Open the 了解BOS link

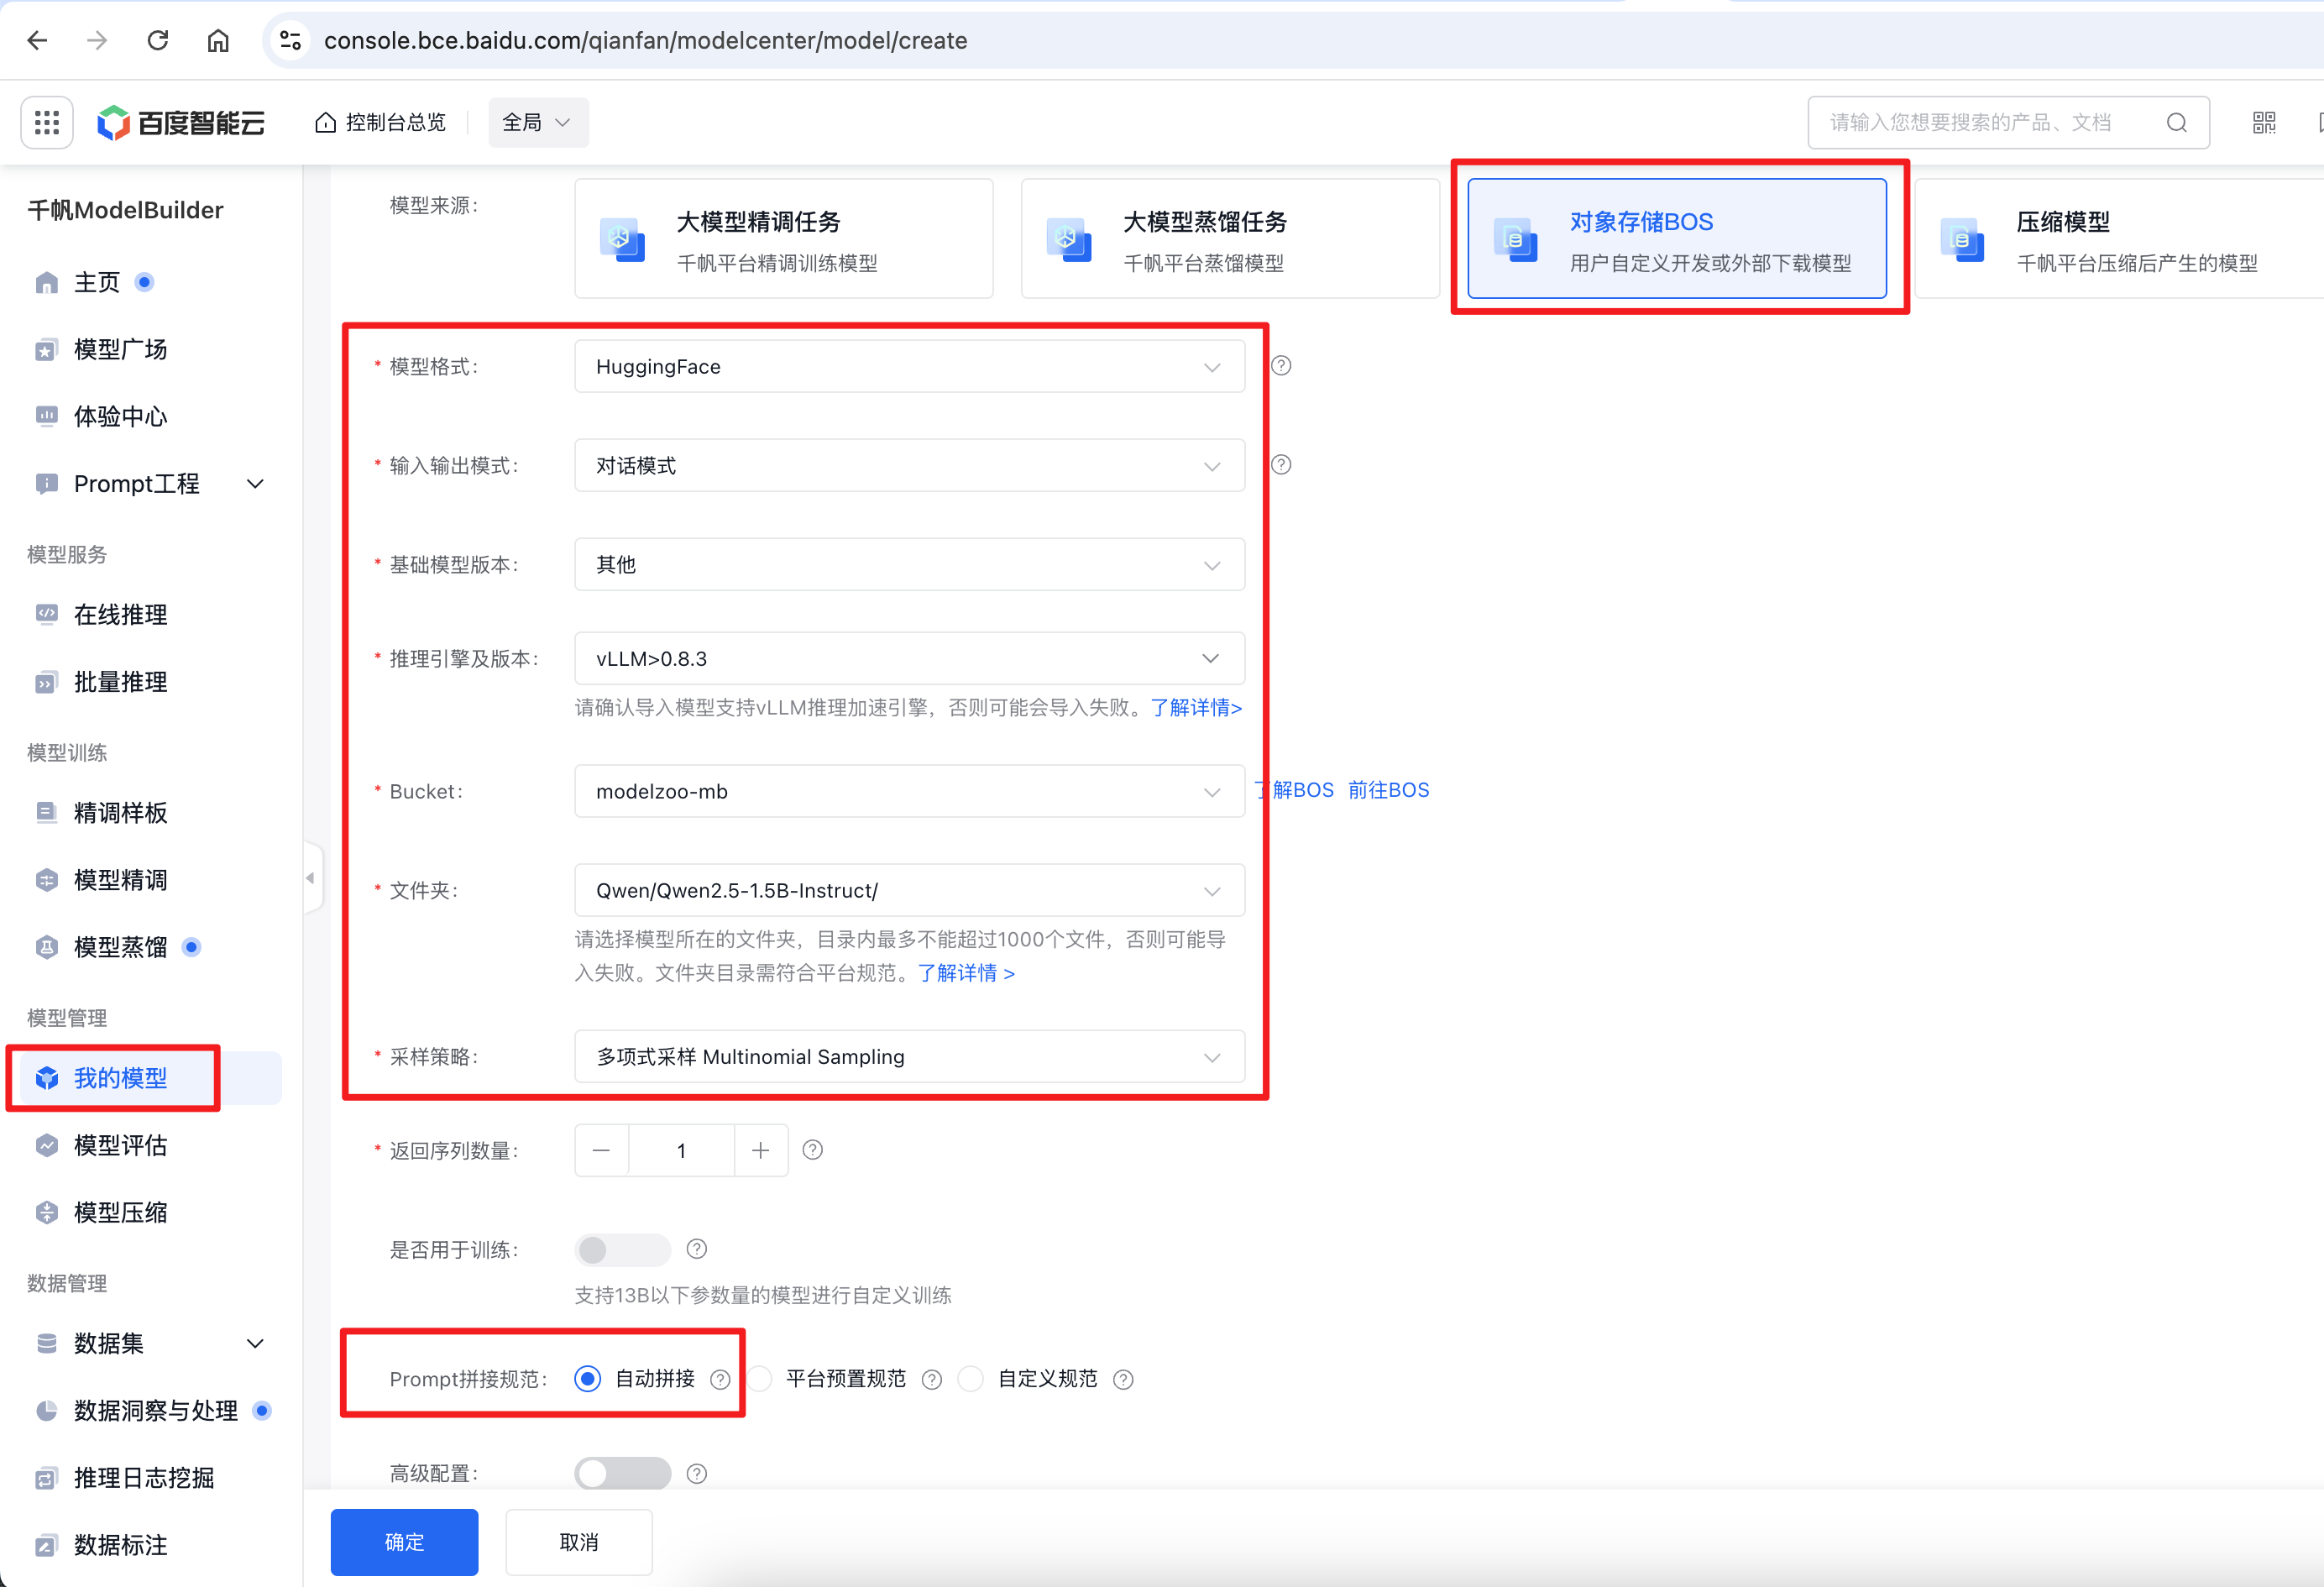click(1294, 790)
